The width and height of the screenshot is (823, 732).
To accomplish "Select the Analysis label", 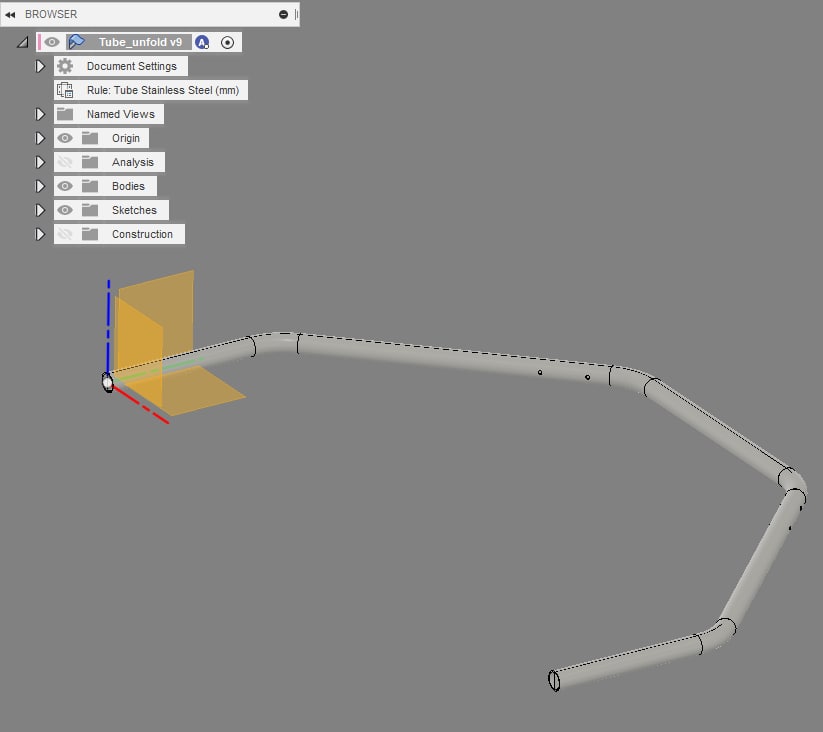I will tap(133, 162).
